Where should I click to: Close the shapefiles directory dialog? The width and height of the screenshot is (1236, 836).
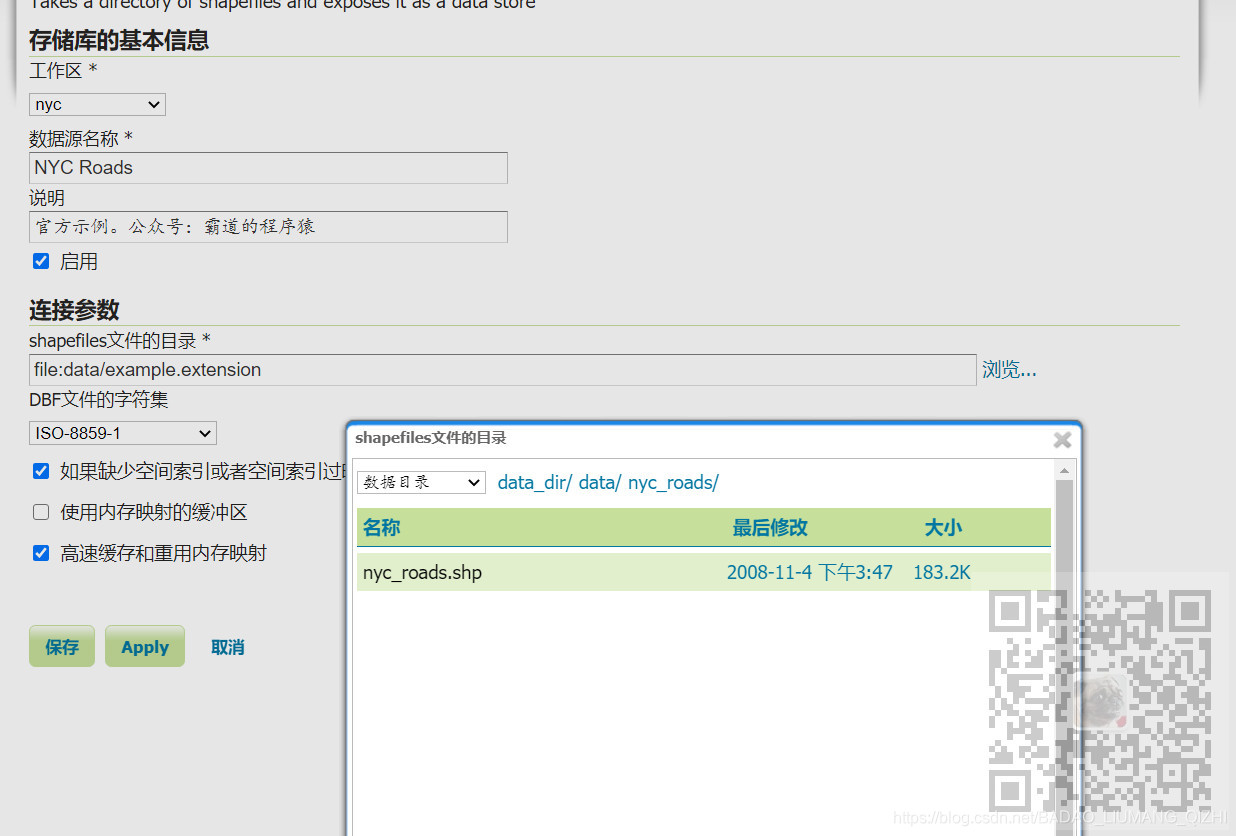(1062, 439)
